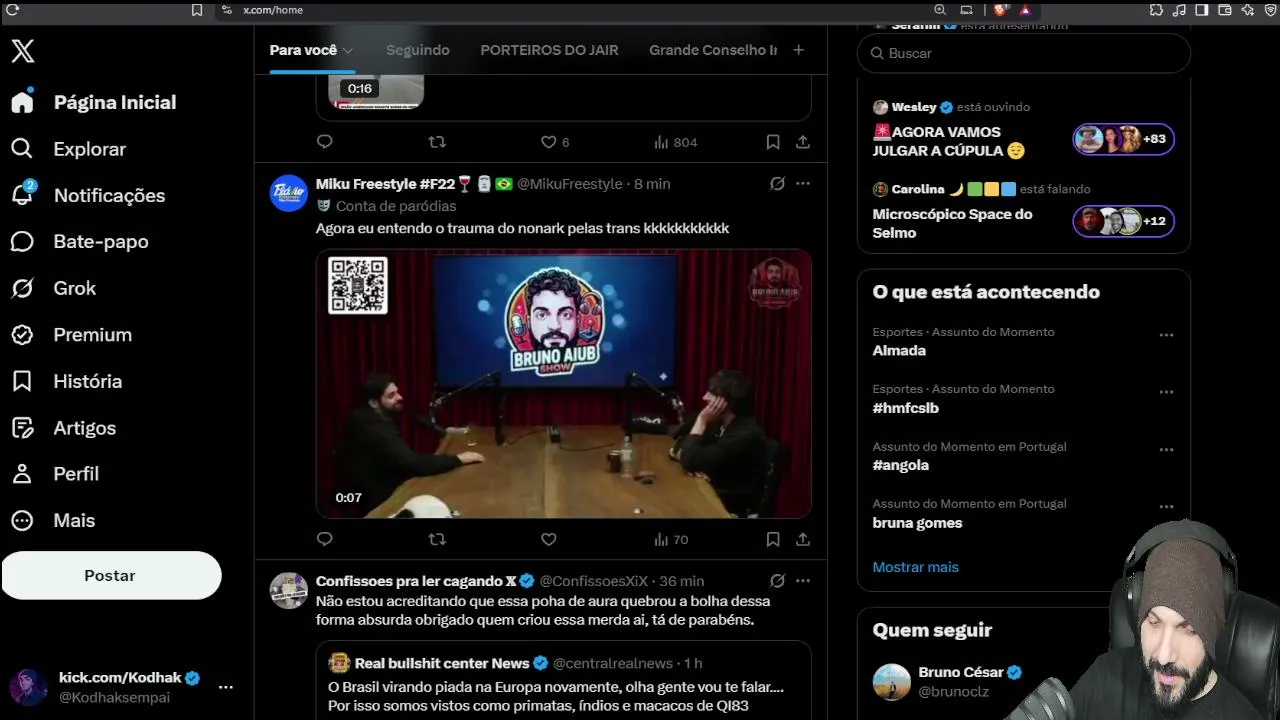
Task: Like the Miku Freestyle post
Action: (548, 539)
